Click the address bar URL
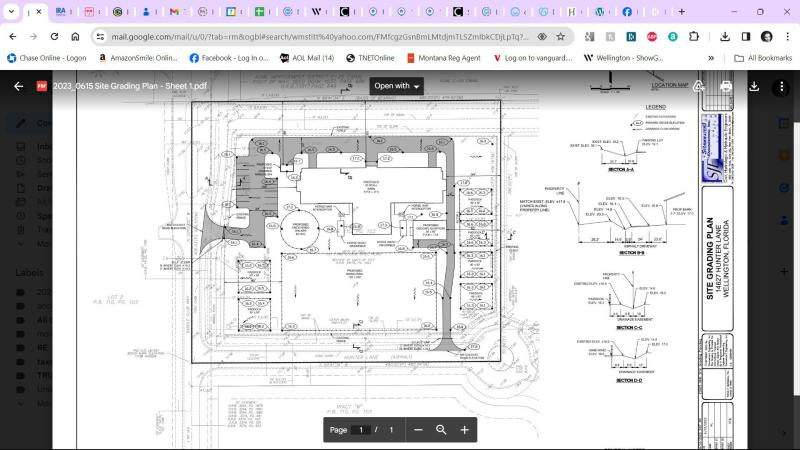Screen dimensions: 800x450 [310, 36]
